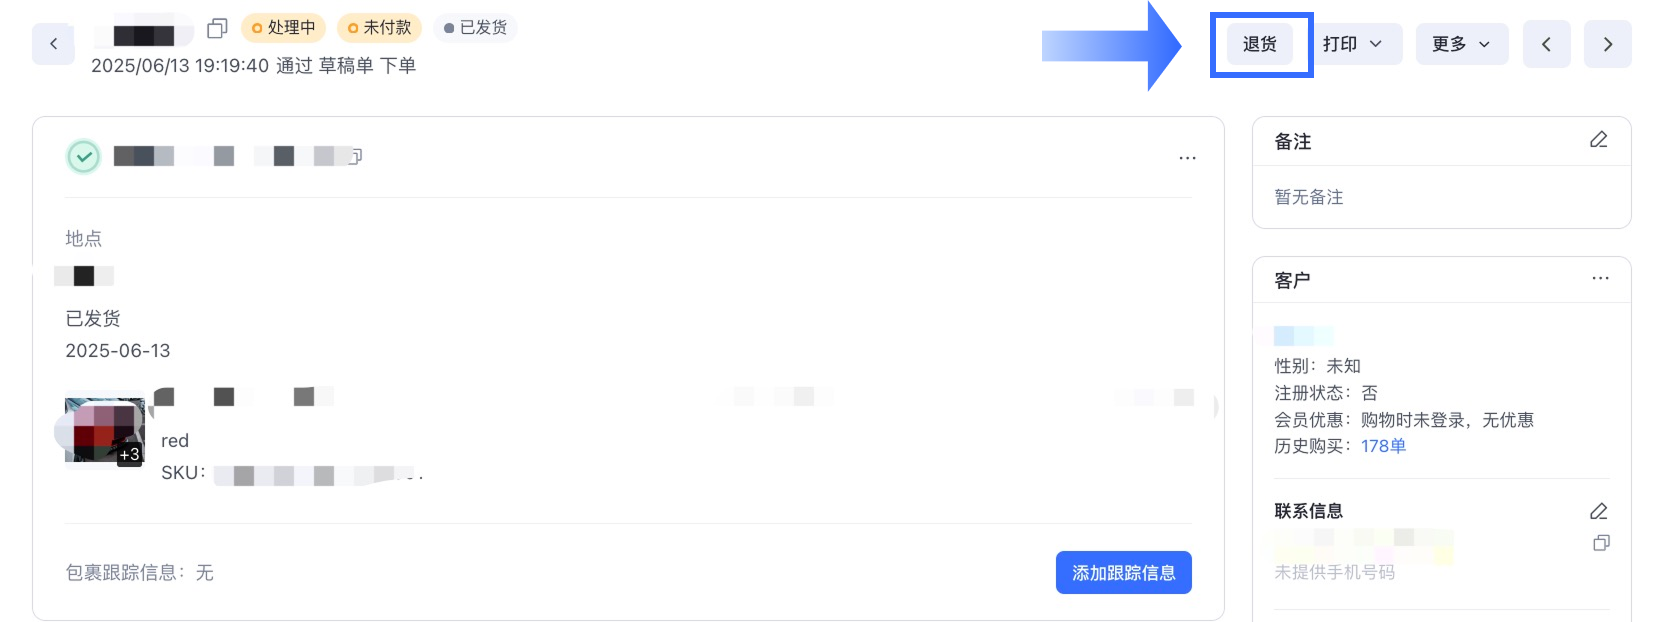Copy contact info with the copy icon
The width and height of the screenshot is (1660, 622).
[1601, 543]
